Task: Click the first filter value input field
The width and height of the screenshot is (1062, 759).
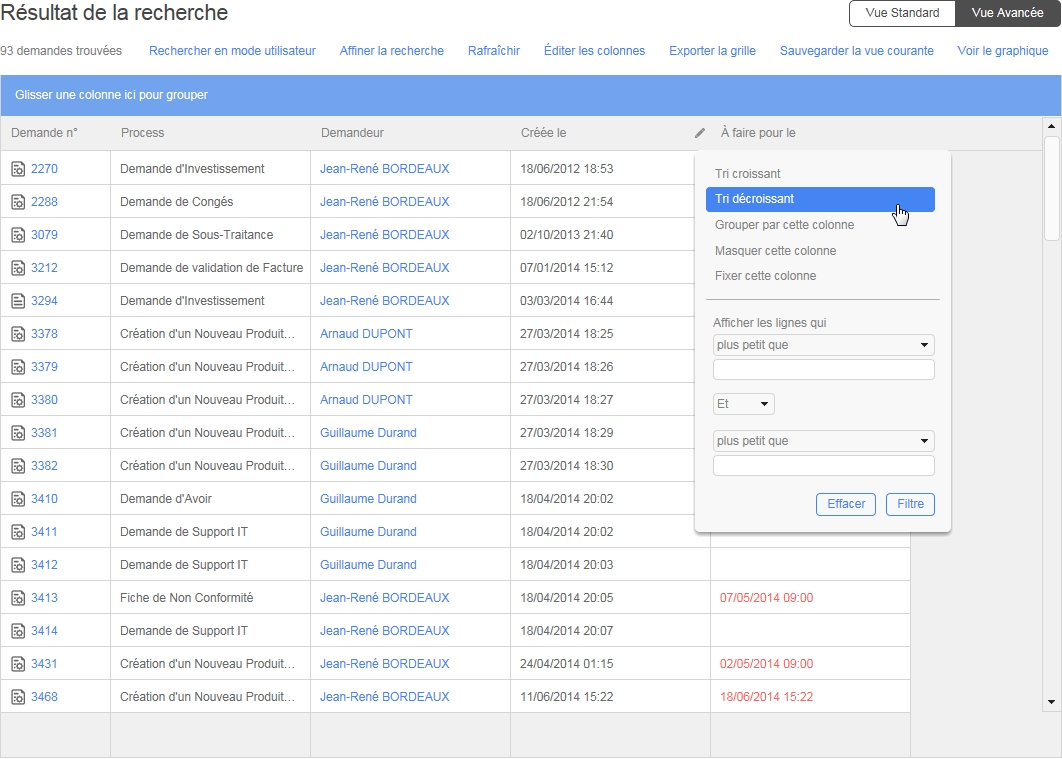Action: (x=823, y=370)
